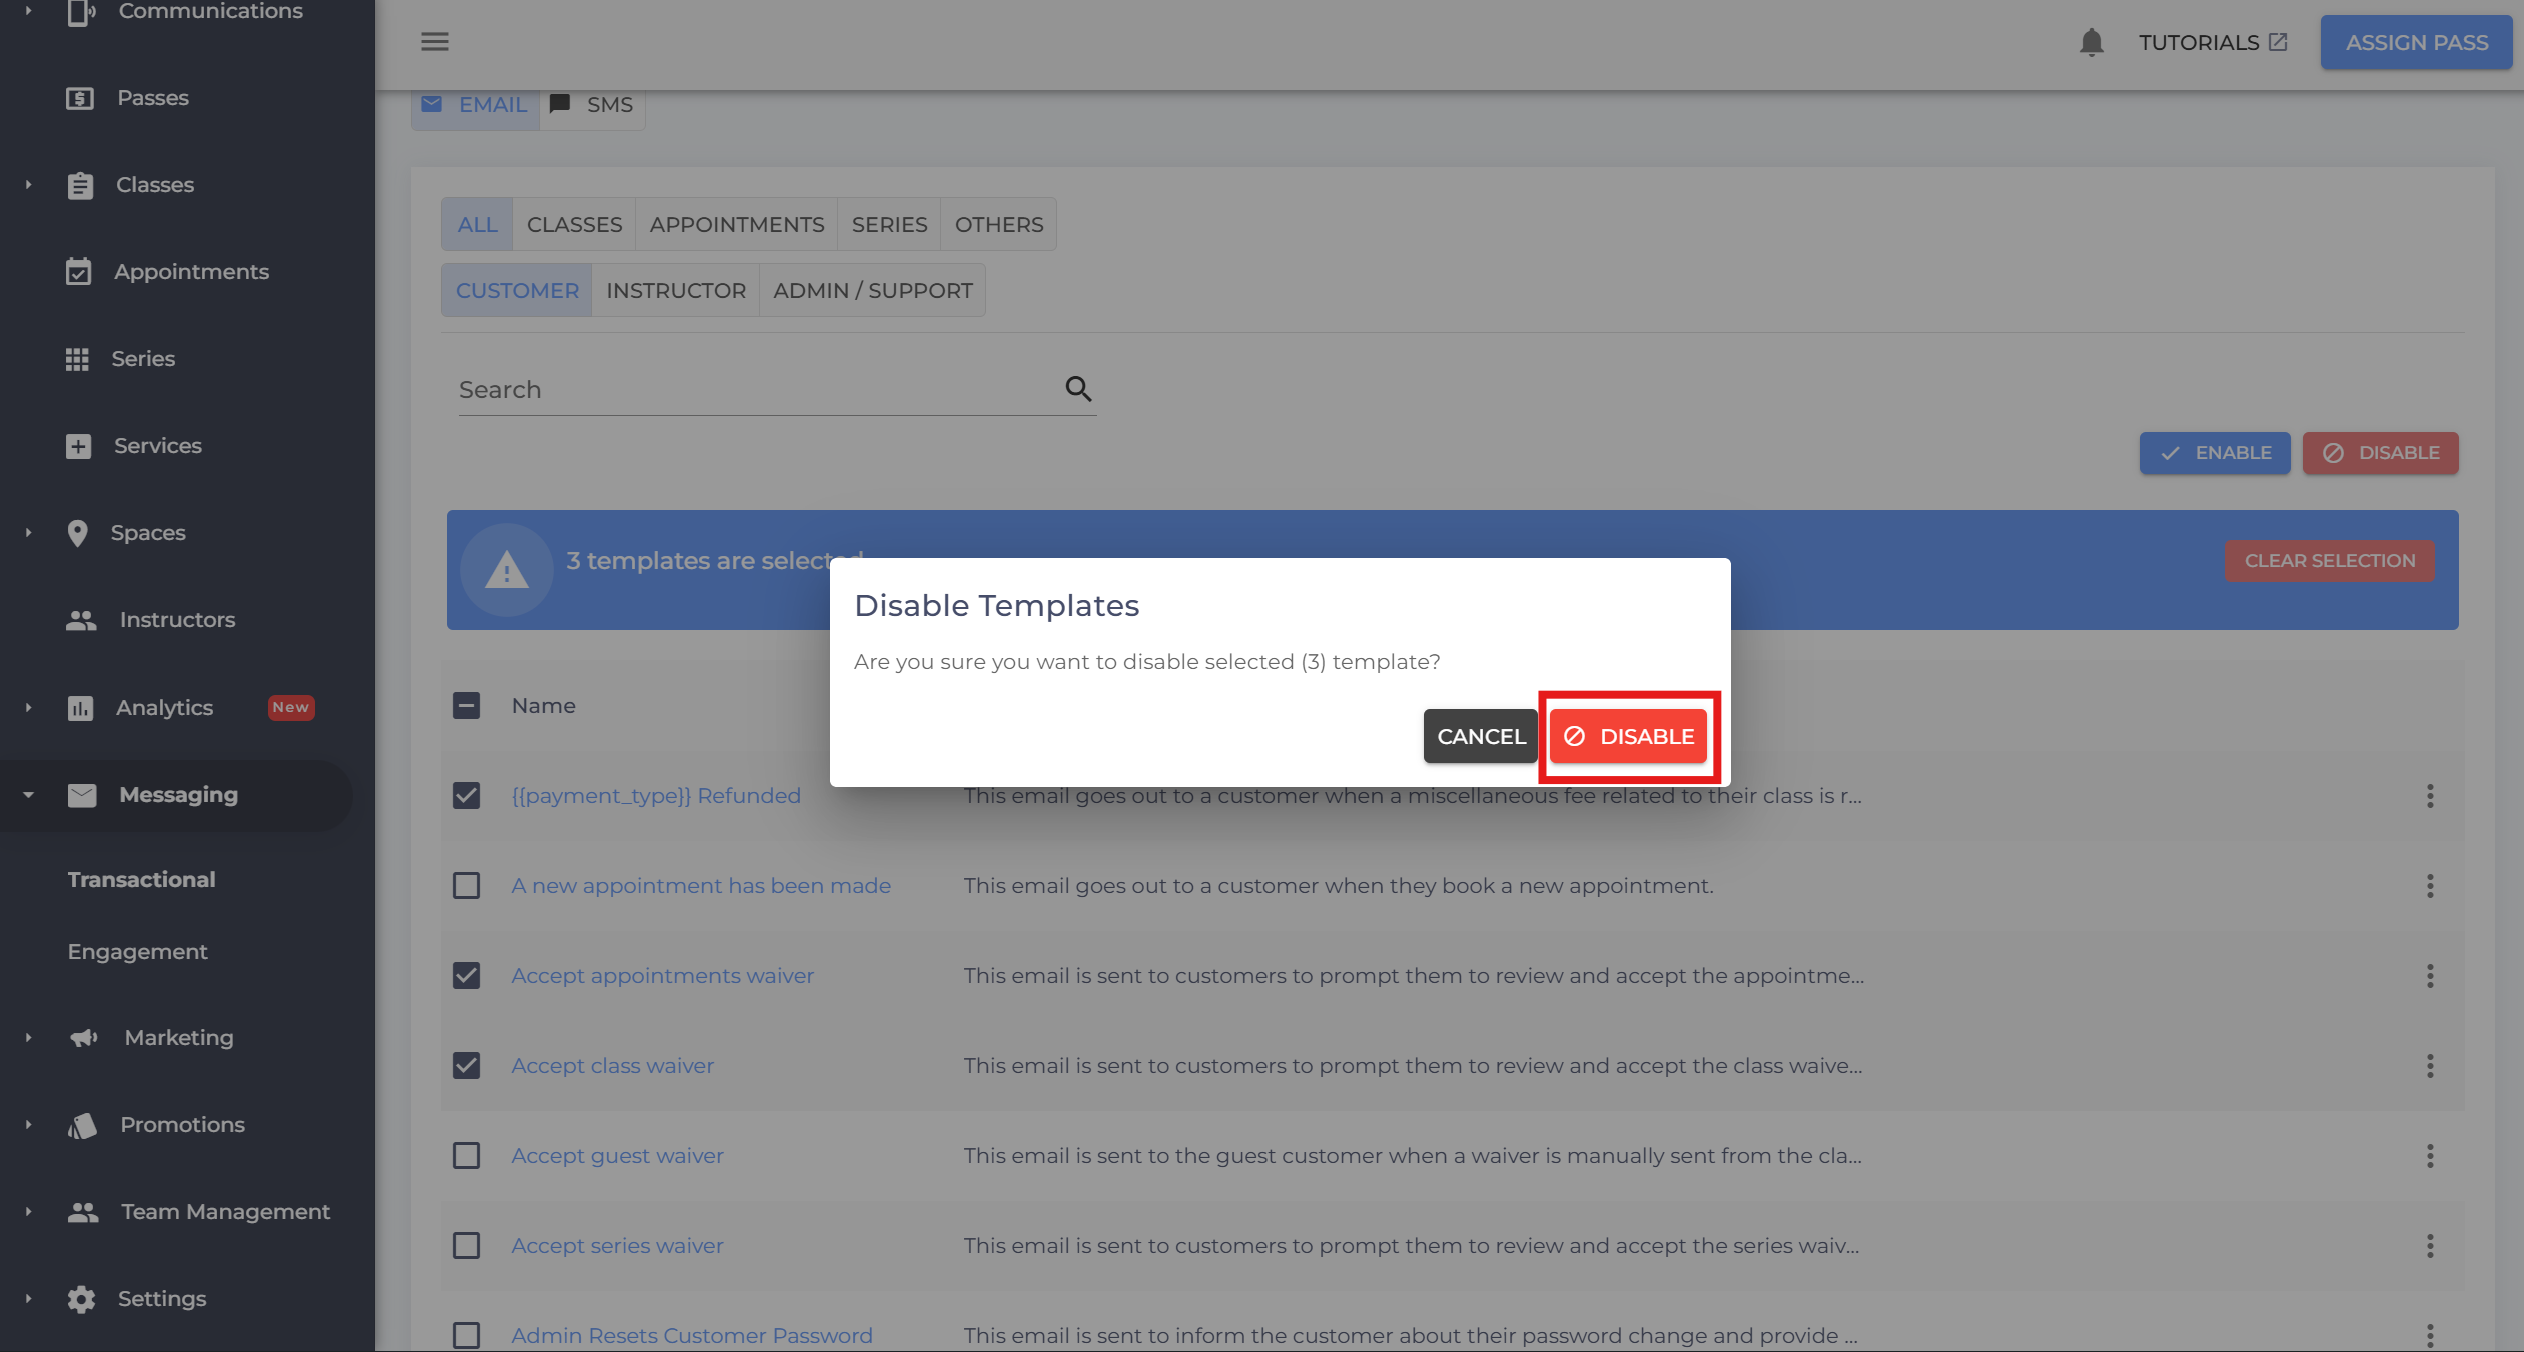Click the search magnifier icon
The height and width of the screenshot is (1352, 2524).
[1077, 389]
